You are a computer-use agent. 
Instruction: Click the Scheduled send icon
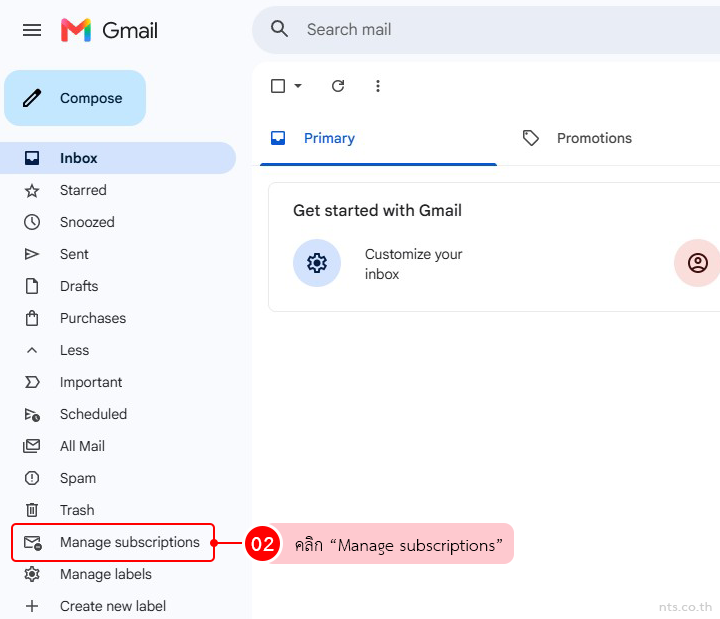32,415
